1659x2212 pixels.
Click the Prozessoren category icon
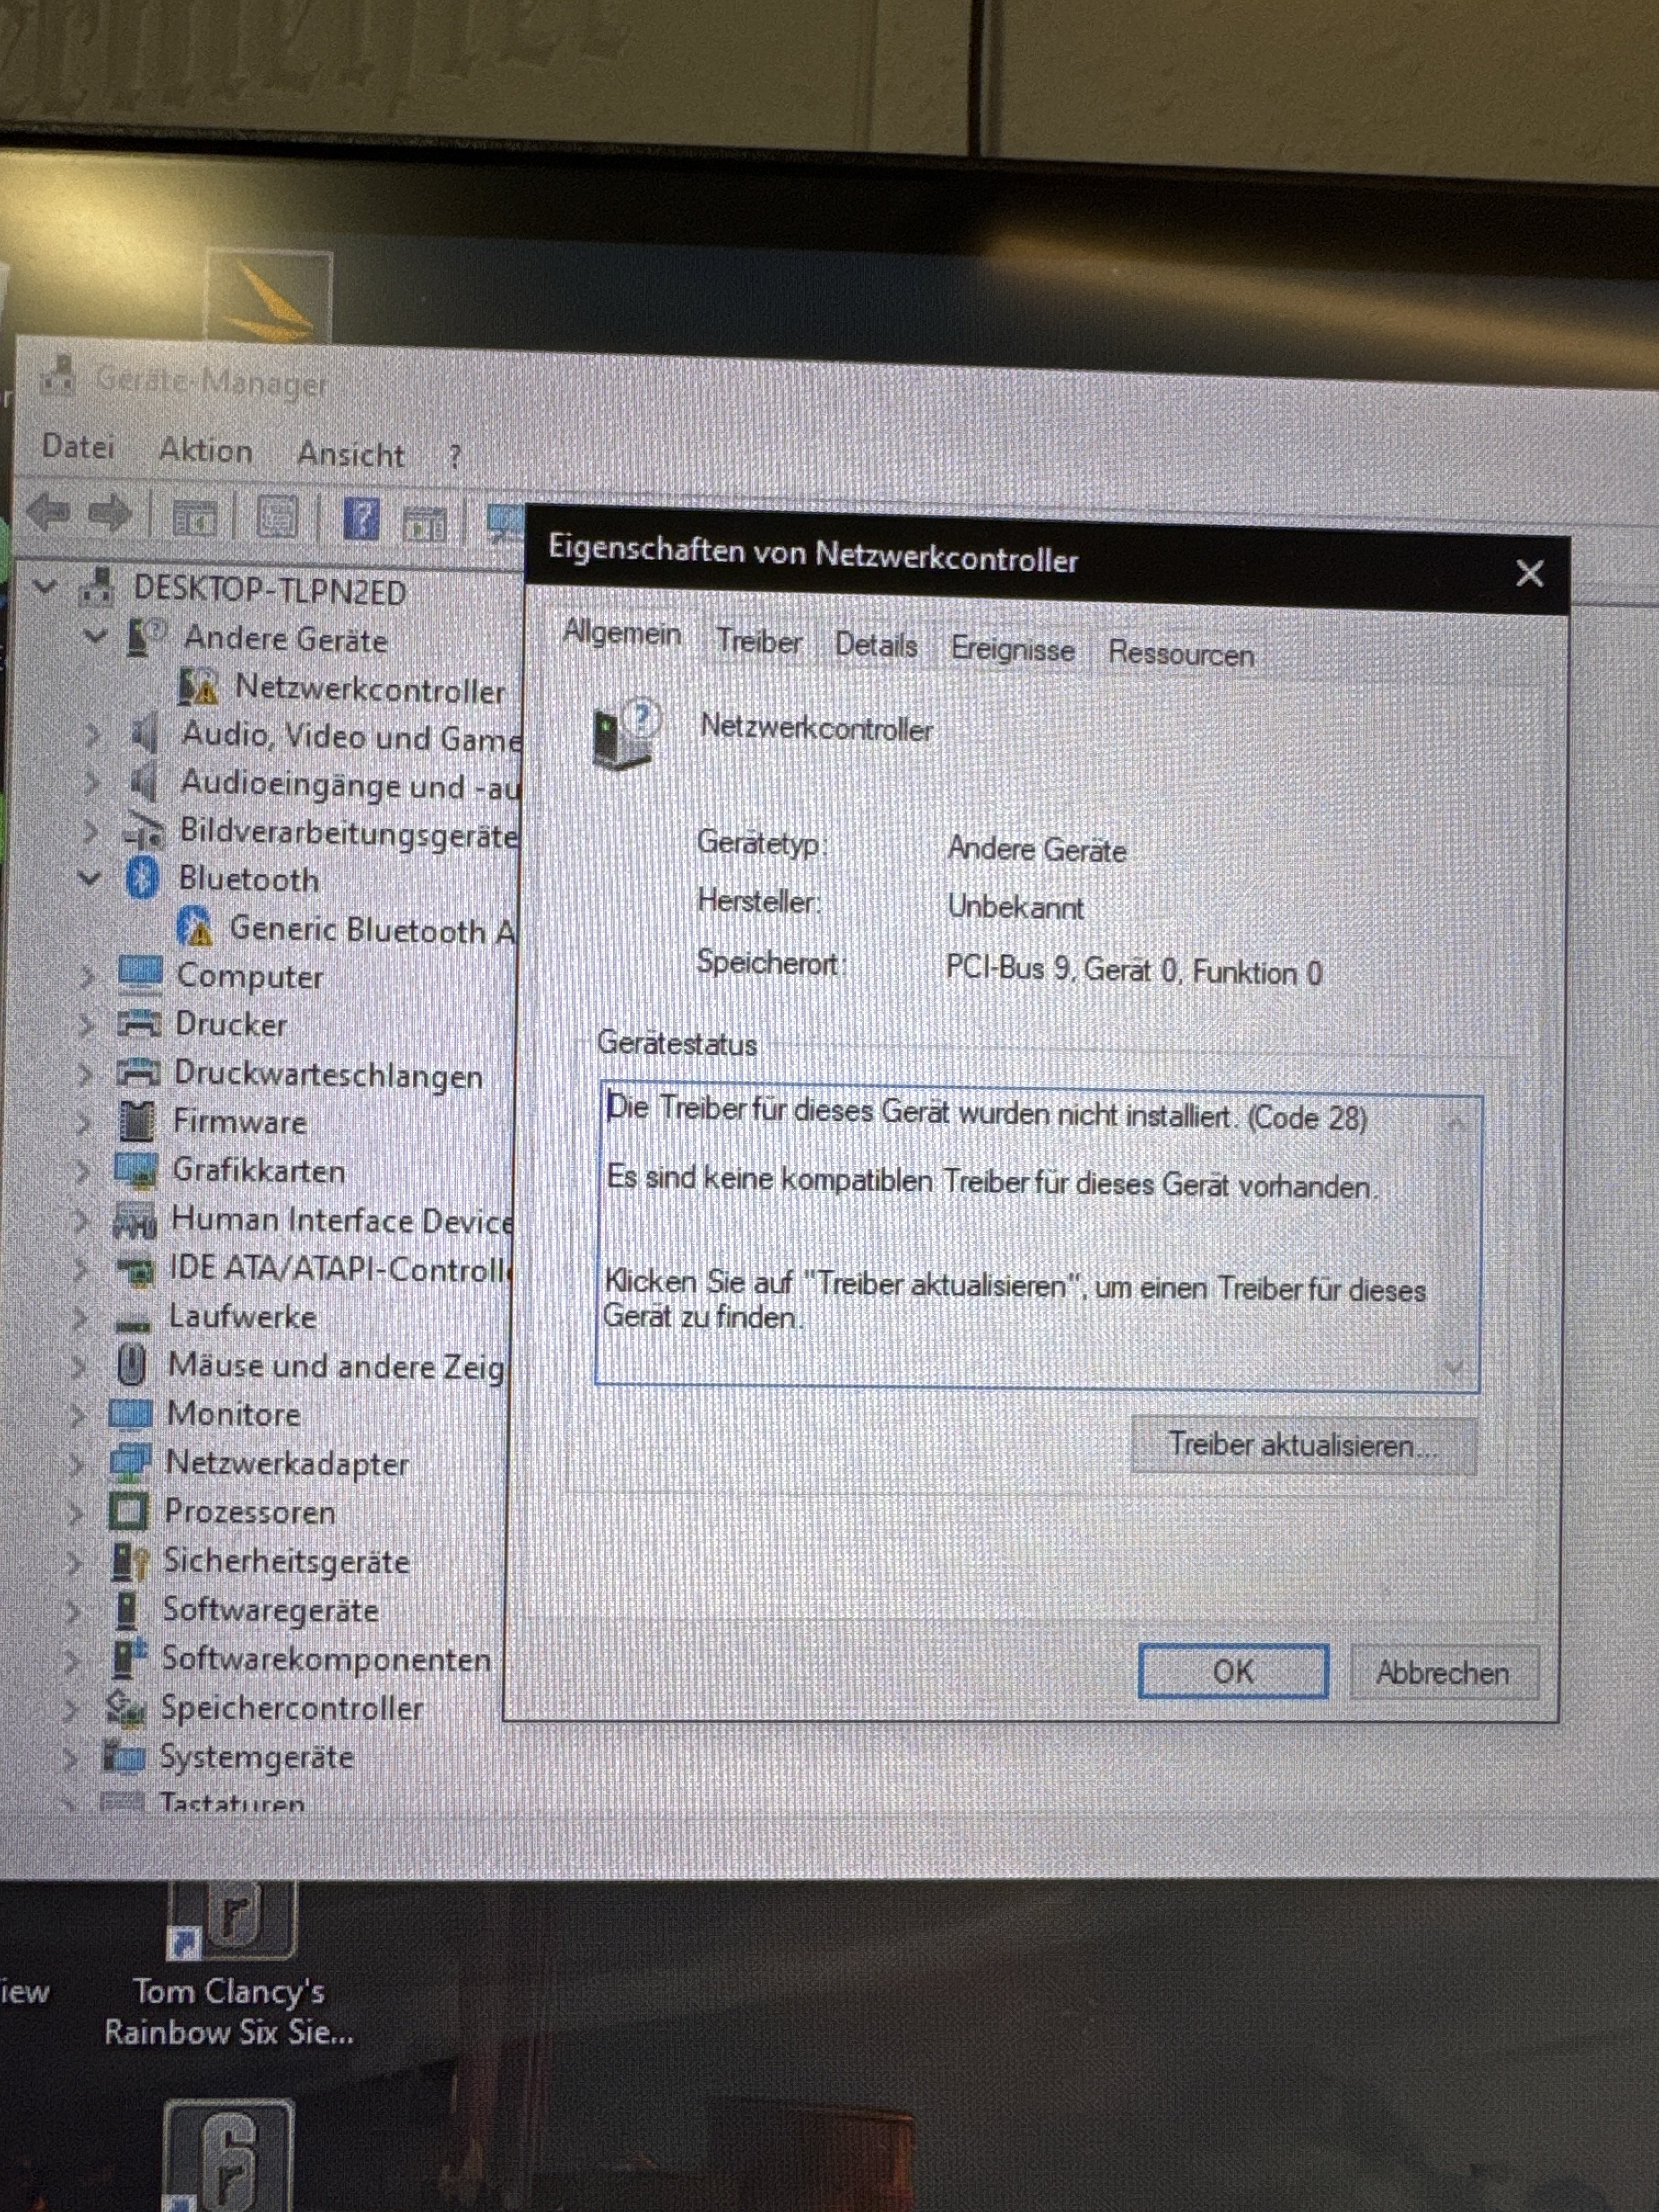tap(128, 1510)
